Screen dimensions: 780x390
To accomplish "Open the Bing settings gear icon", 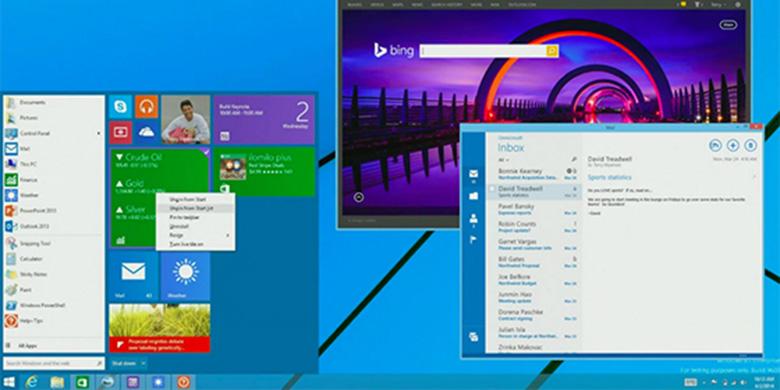I will pos(738,4).
